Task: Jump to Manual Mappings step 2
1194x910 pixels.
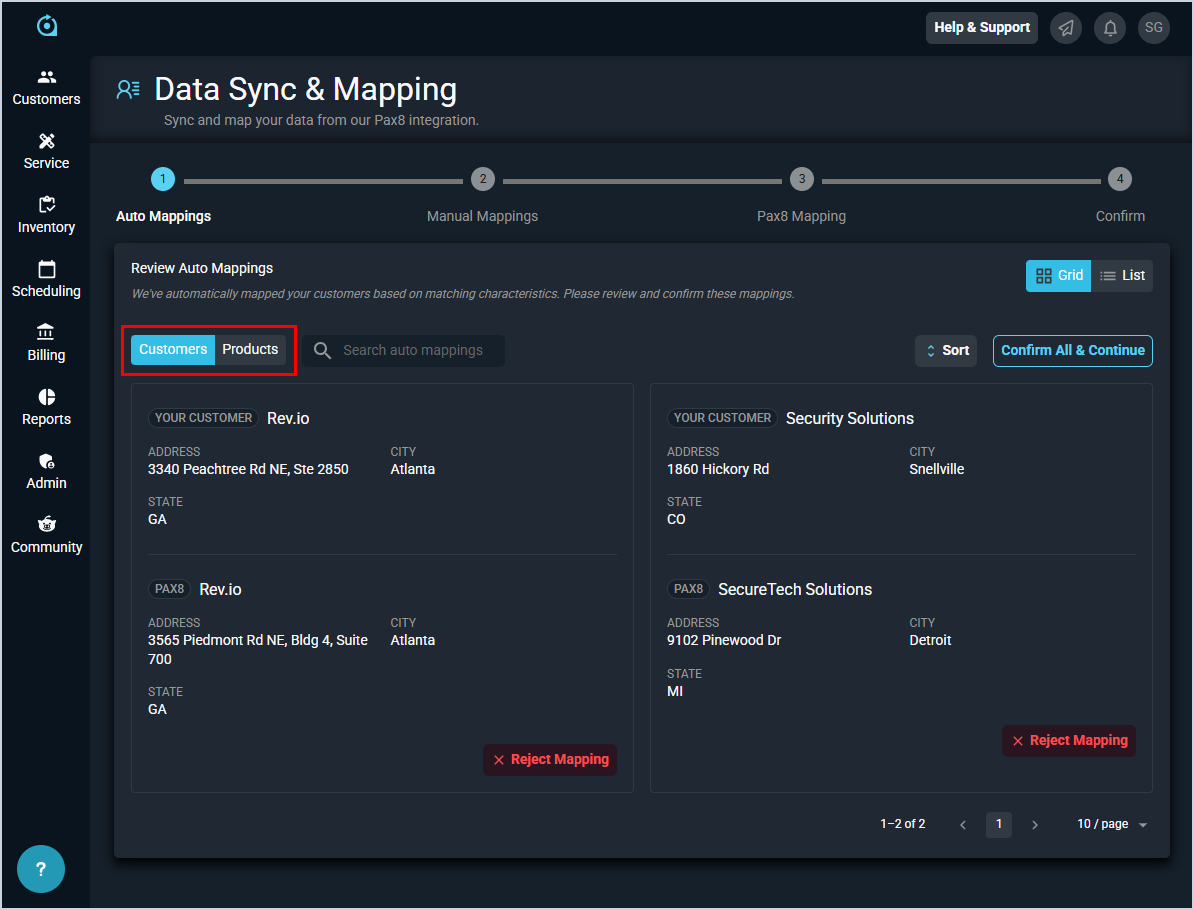Action: point(482,180)
